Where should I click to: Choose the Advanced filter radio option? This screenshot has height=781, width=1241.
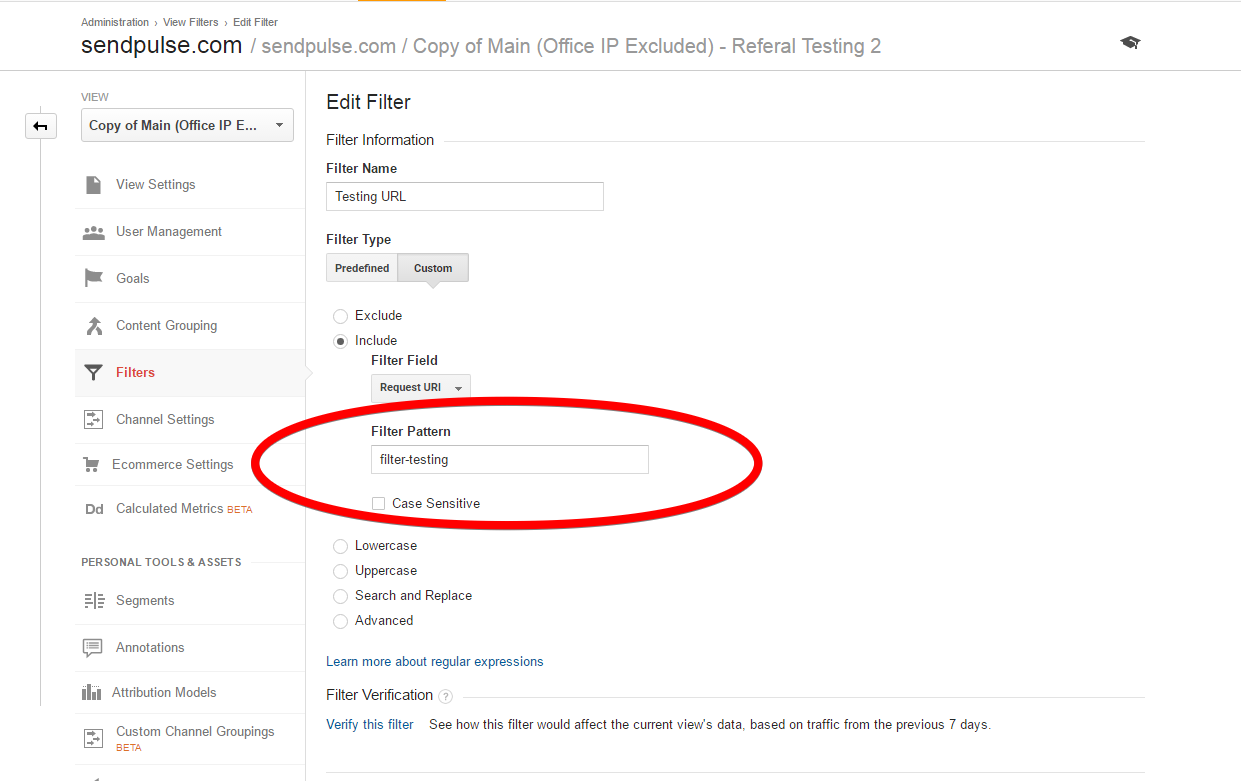pos(341,621)
